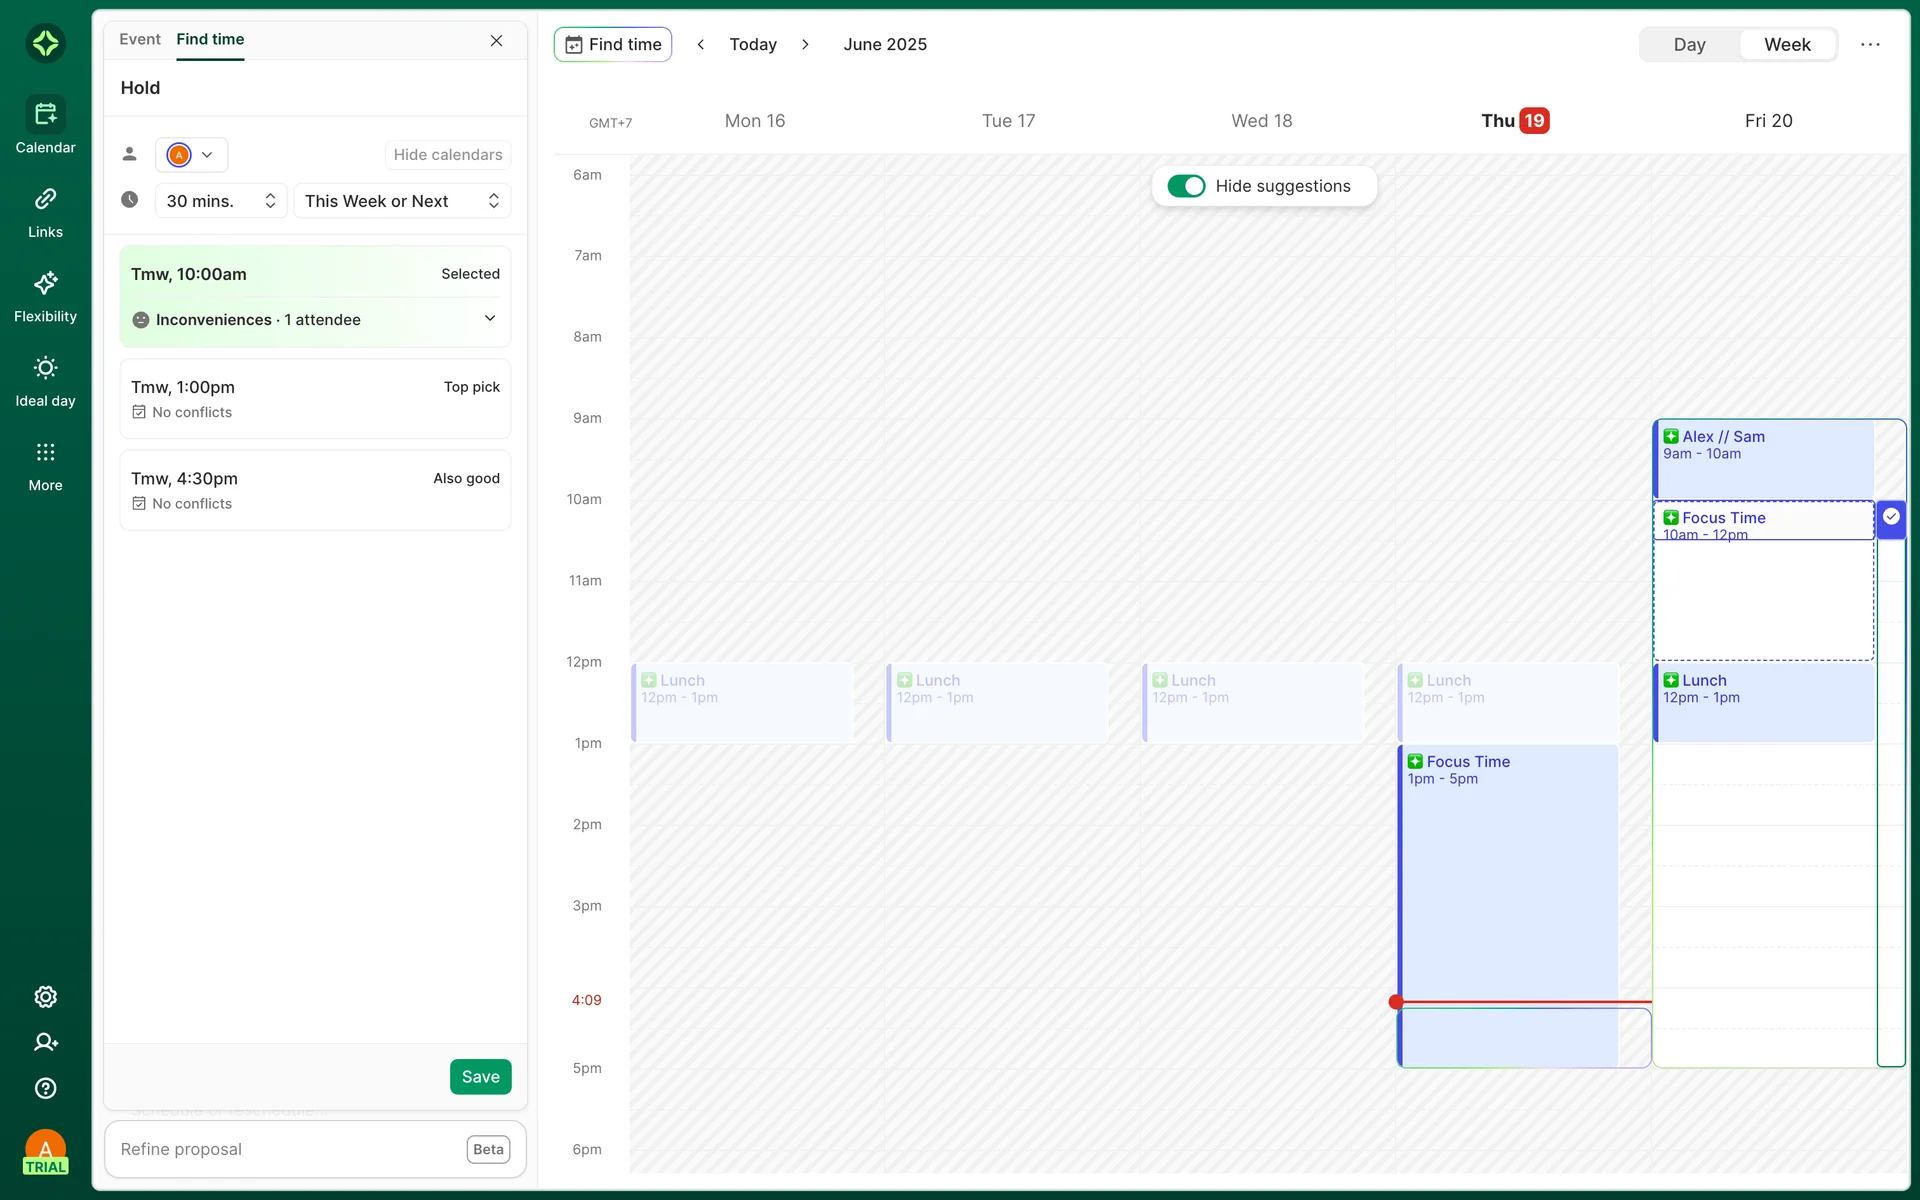Switch calendar to Day view

point(1689,45)
